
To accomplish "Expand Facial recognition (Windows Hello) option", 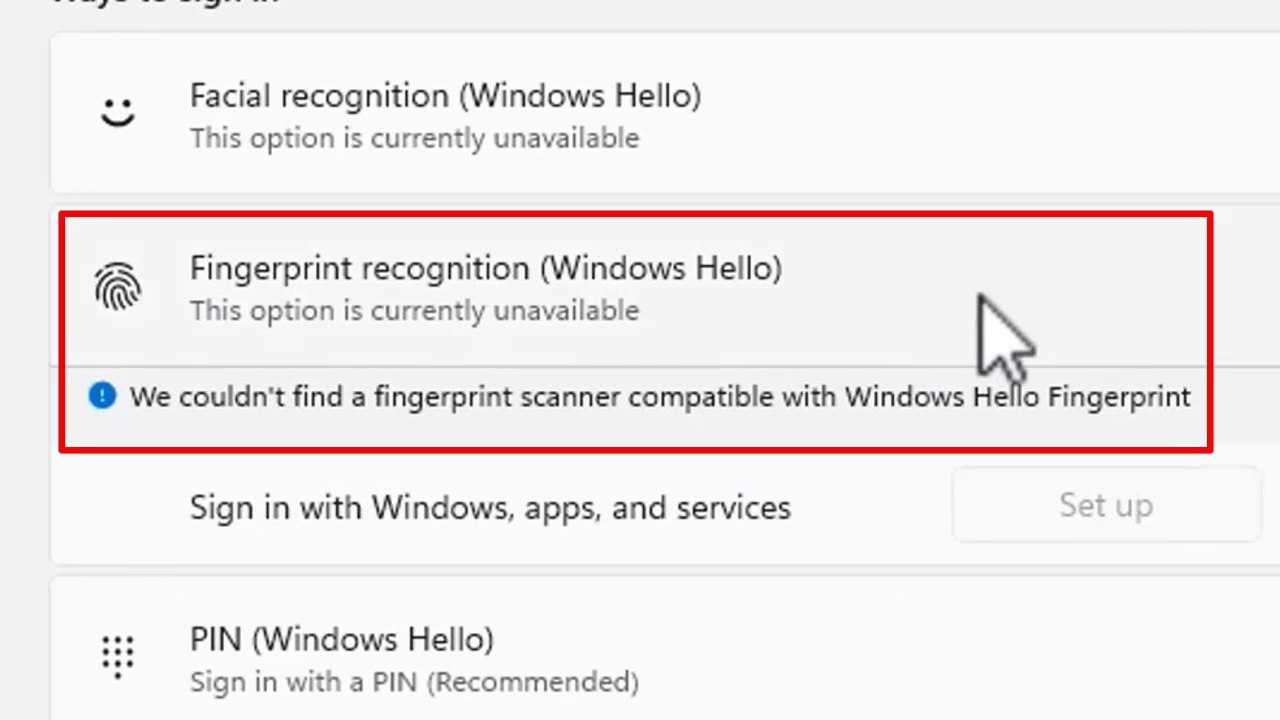I will (665, 113).
